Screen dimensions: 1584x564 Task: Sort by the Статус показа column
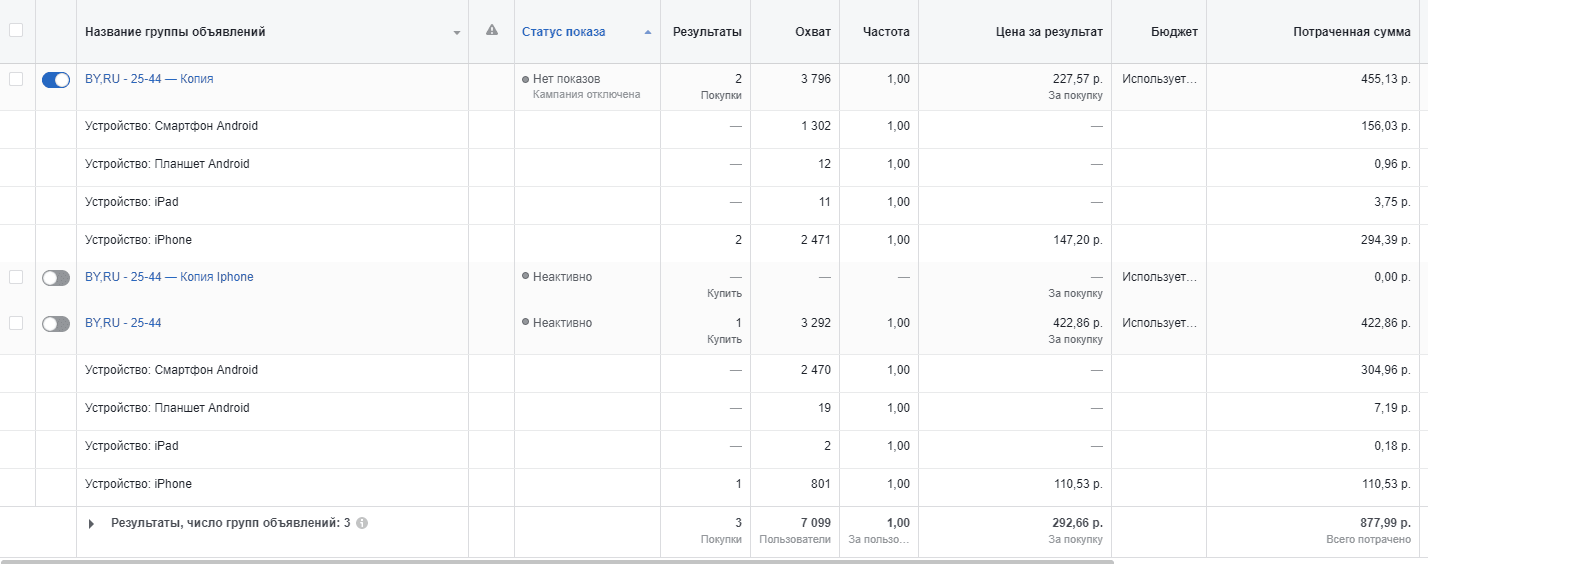click(x=563, y=32)
